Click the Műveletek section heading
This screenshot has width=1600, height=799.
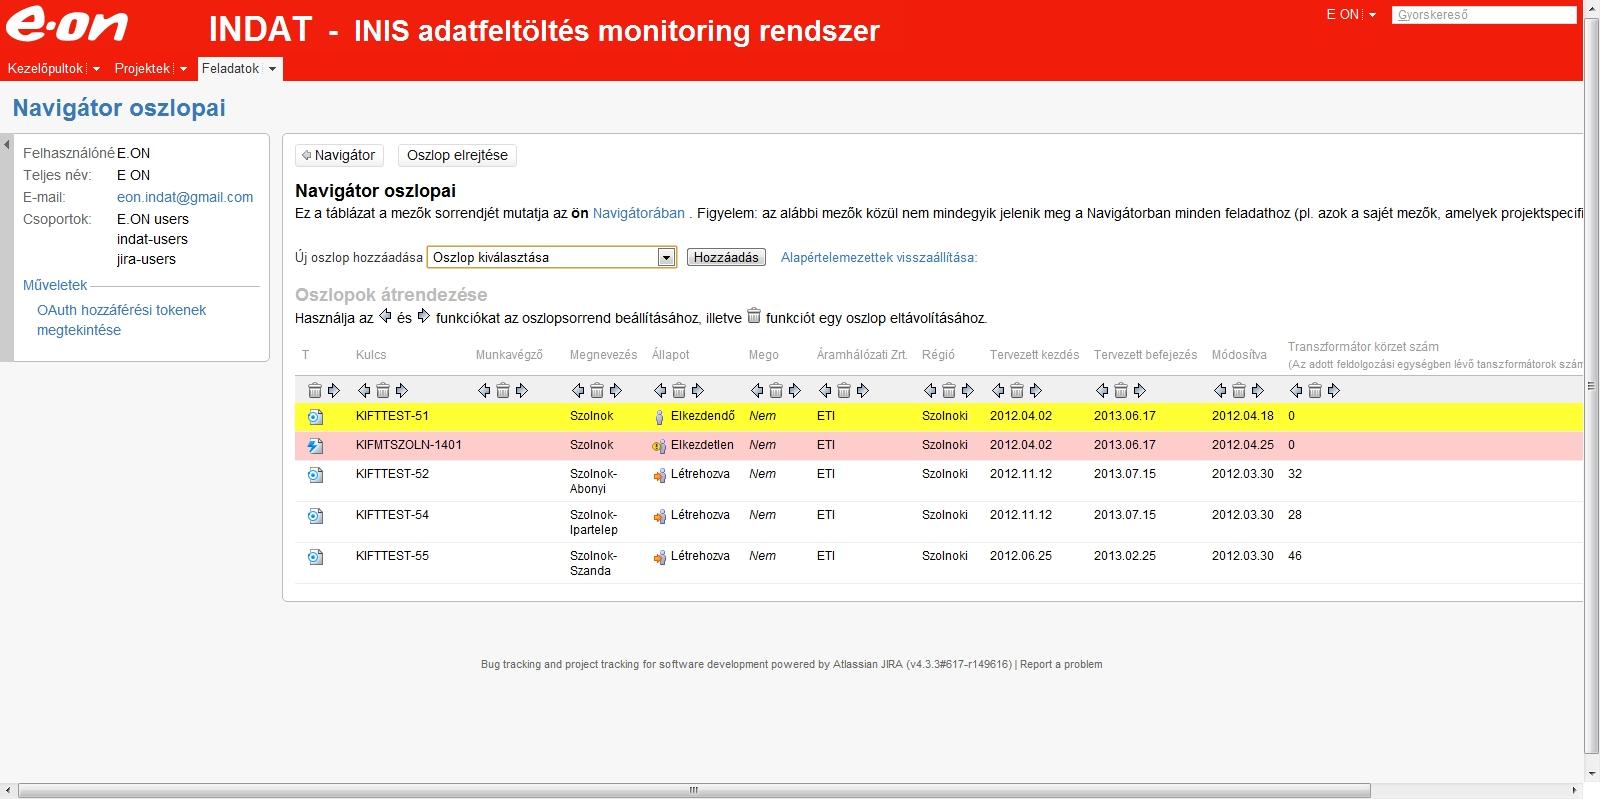(x=55, y=285)
